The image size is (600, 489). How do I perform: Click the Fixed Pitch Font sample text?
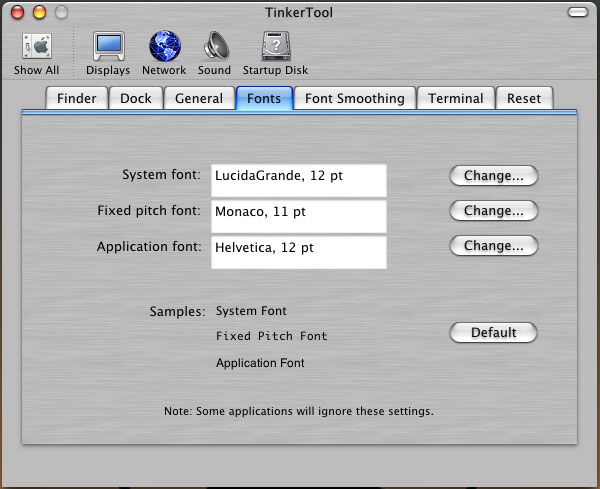tap(272, 336)
